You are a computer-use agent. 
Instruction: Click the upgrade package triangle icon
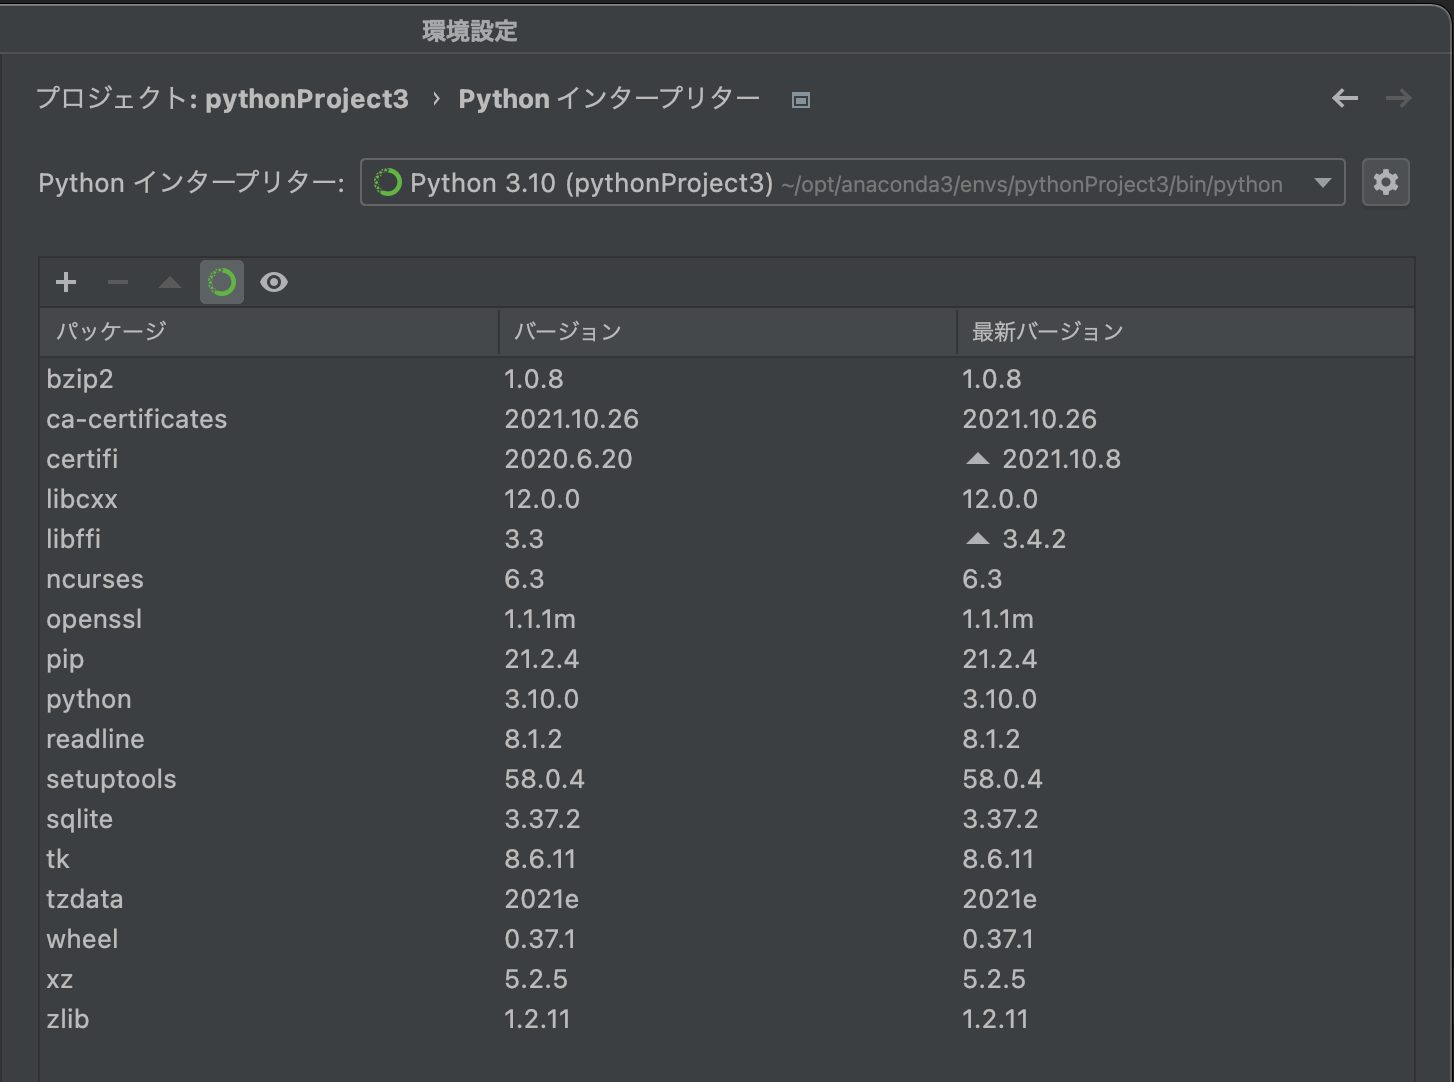pyautogui.click(x=170, y=283)
